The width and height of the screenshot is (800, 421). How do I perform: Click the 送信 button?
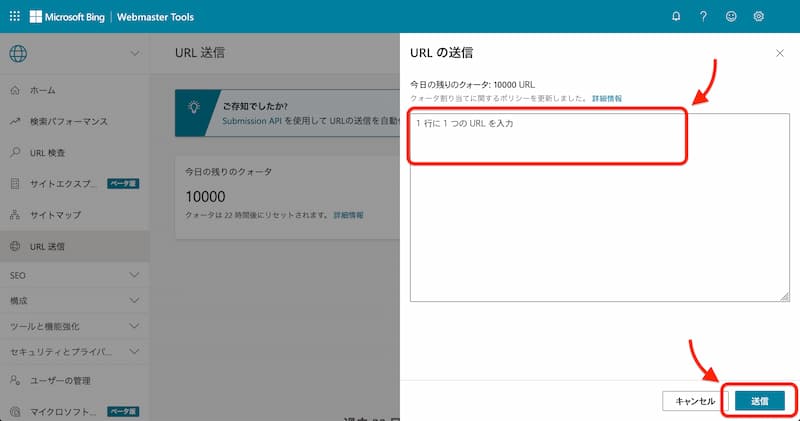tap(760, 401)
